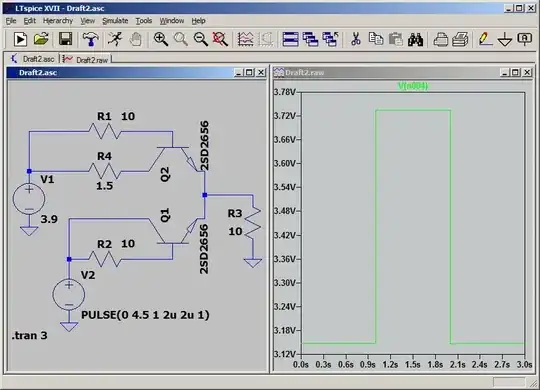Viewport: 540px width, 390px height.
Task: Click the Copy toolbar icon
Action: pyautogui.click(x=376, y=39)
